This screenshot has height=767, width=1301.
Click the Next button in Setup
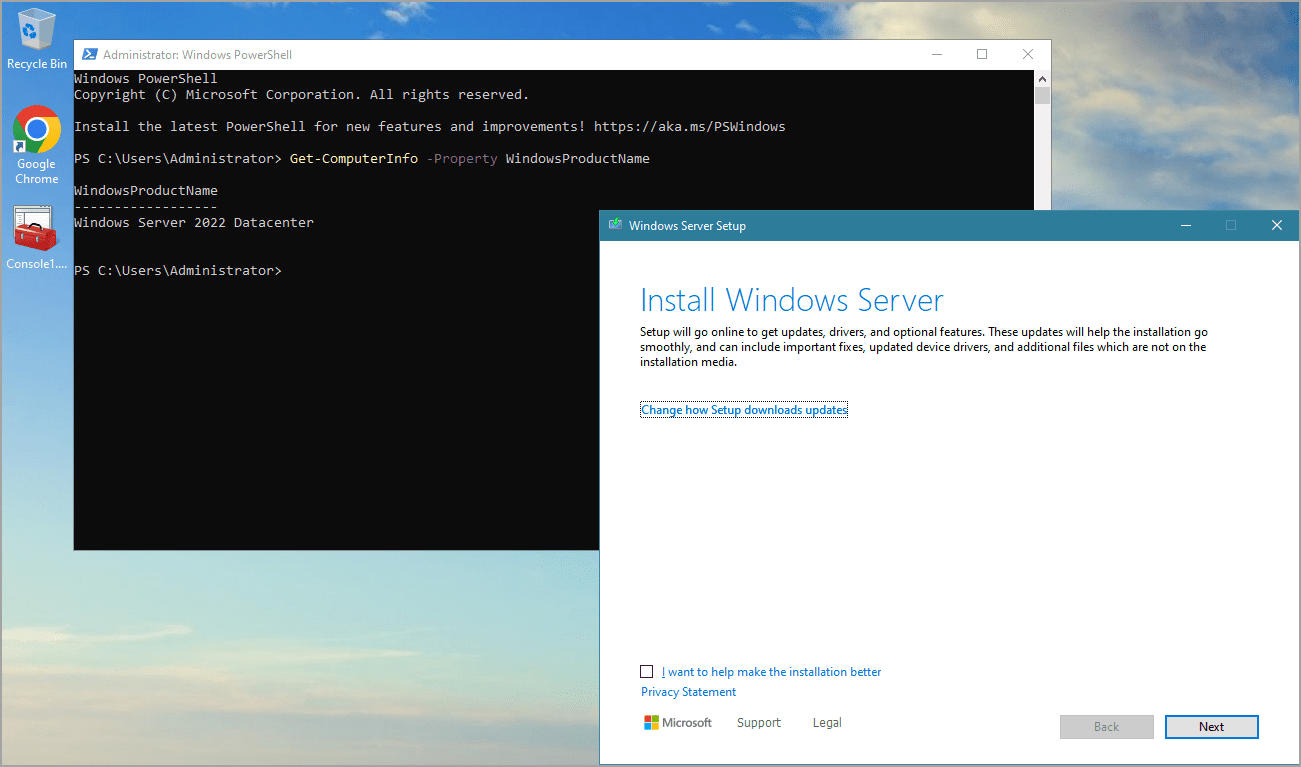(1211, 727)
